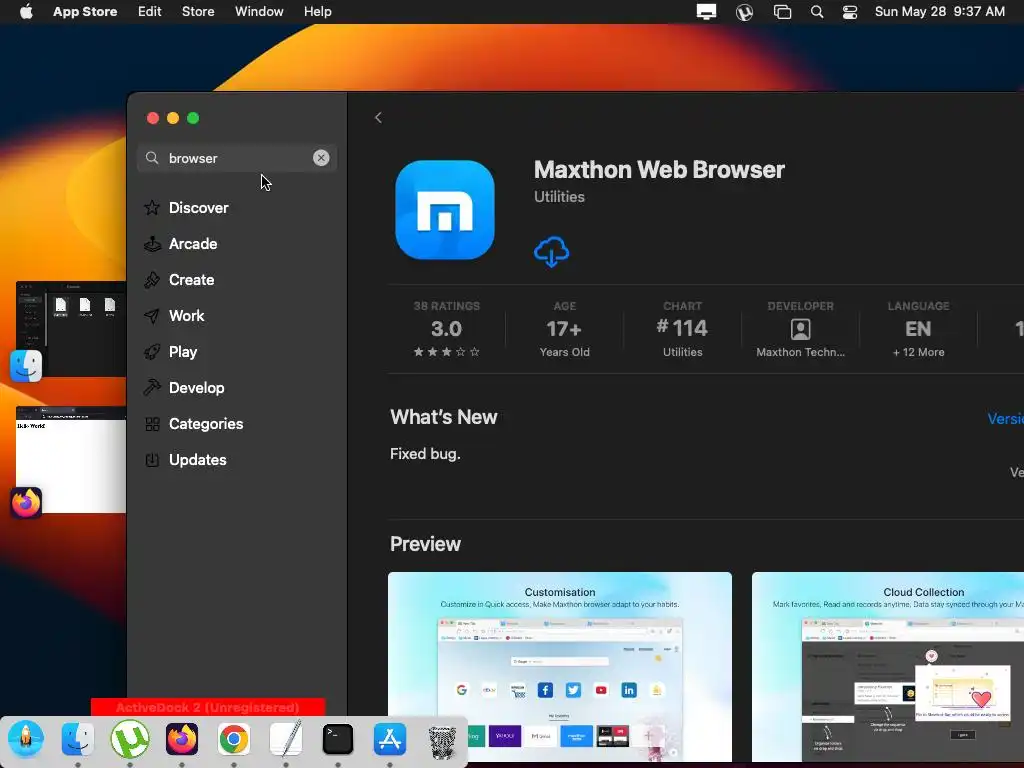Screen dimensions: 1024x768
Task: Open uTorrent in the dock
Action: [x=130, y=739]
